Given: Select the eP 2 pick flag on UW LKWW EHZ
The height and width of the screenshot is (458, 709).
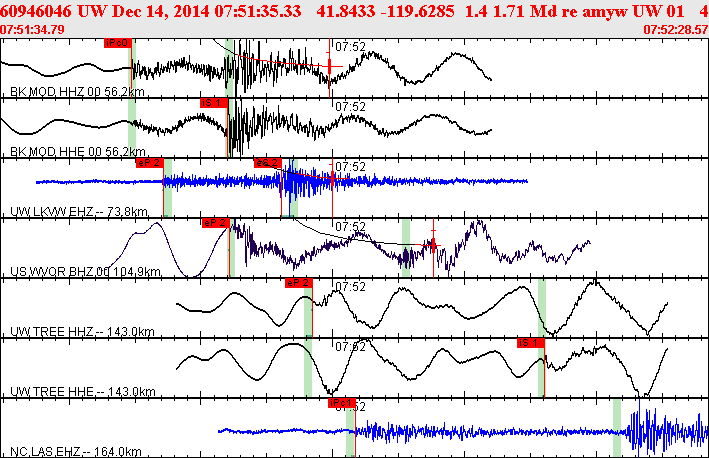Looking at the screenshot, I should [x=150, y=163].
